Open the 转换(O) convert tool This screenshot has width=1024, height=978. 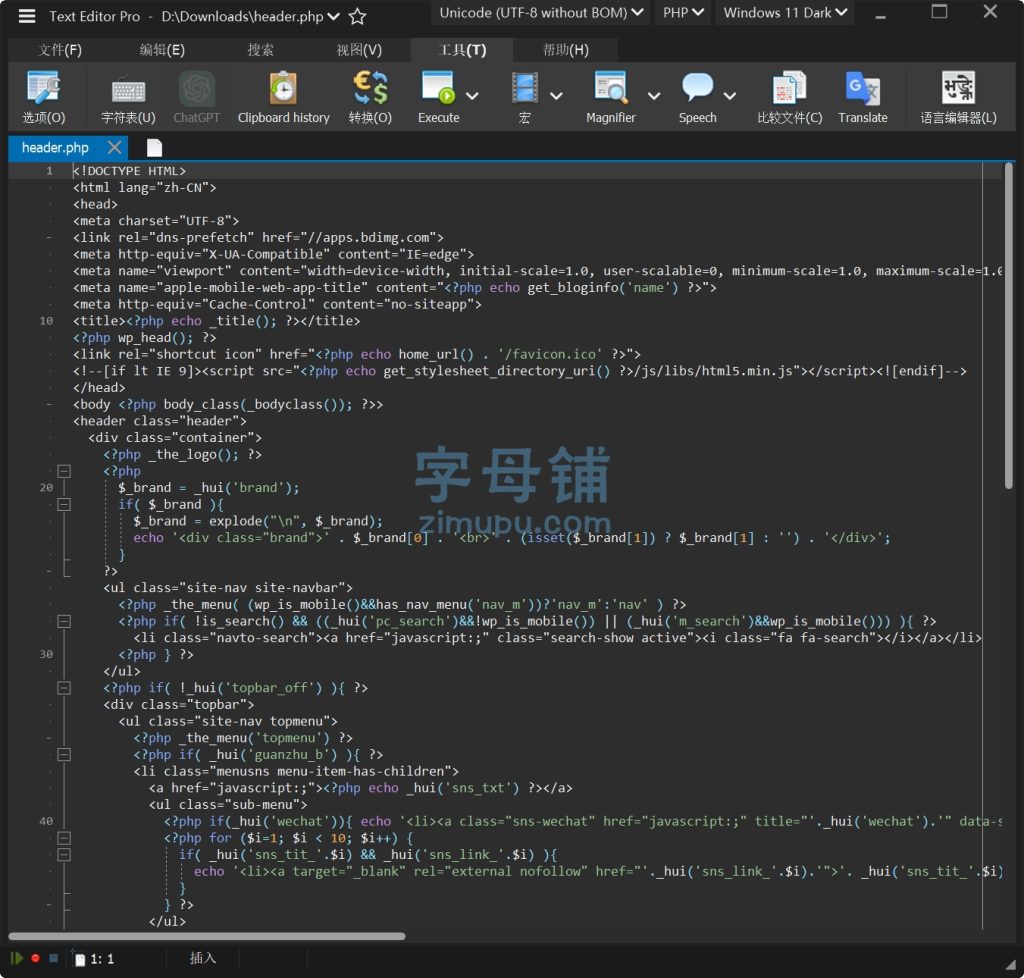(x=370, y=97)
